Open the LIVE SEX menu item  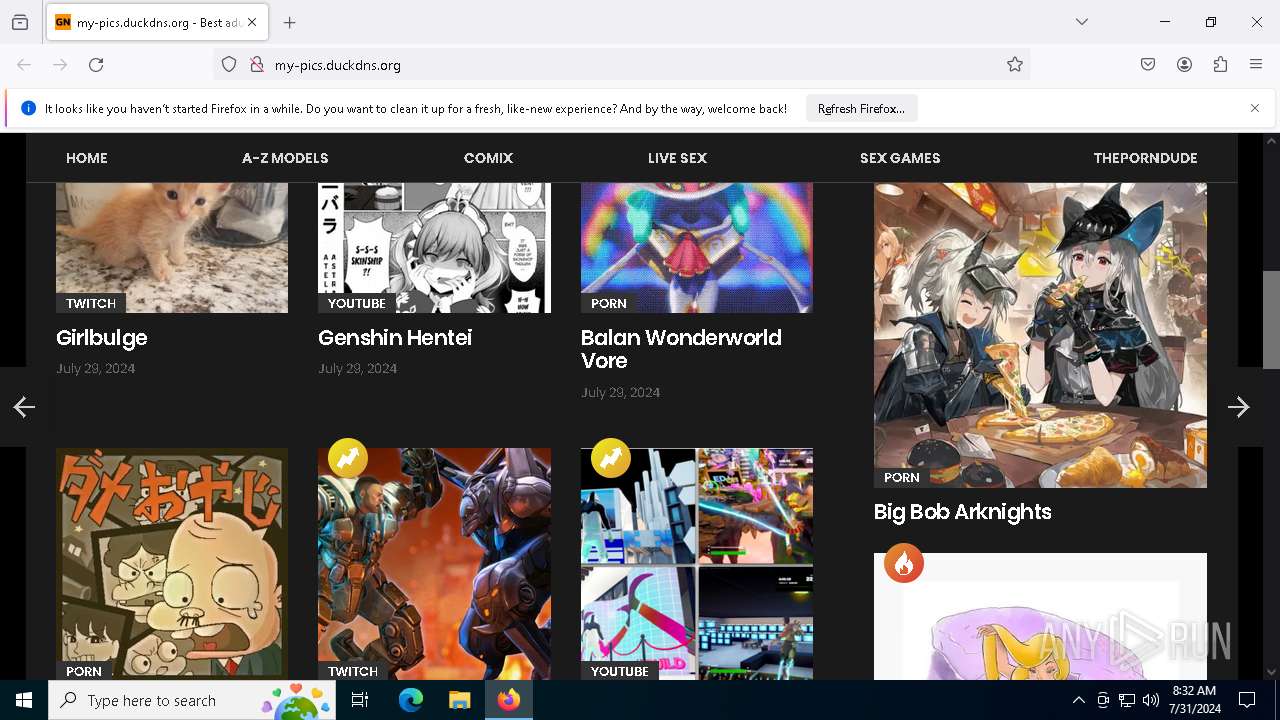[677, 158]
